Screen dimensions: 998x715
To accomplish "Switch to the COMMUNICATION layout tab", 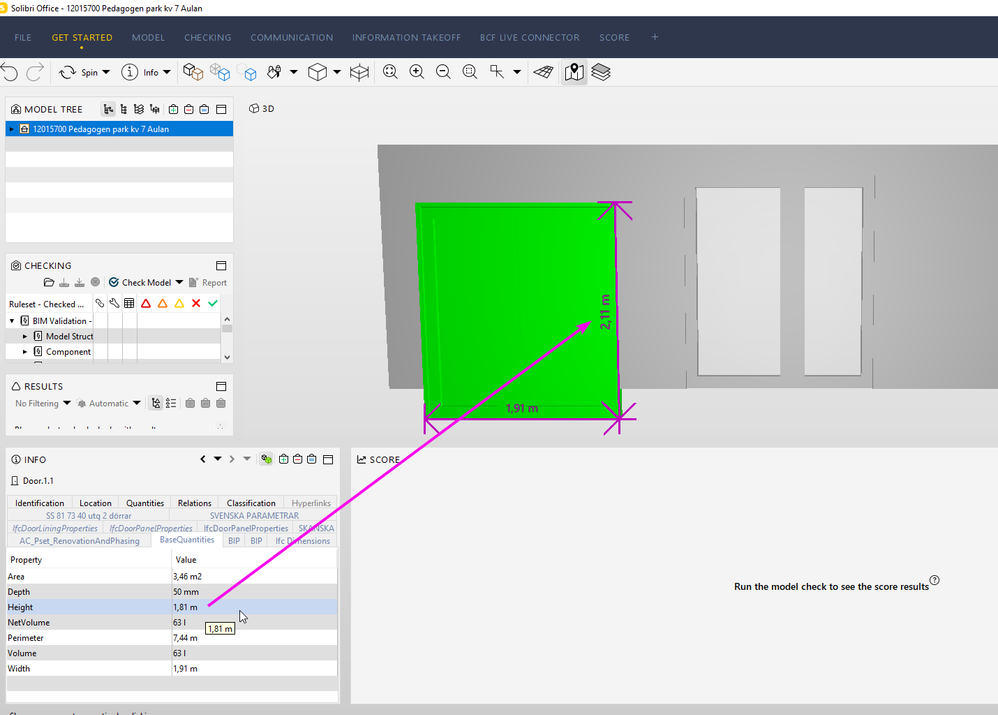I will click(292, 38).
